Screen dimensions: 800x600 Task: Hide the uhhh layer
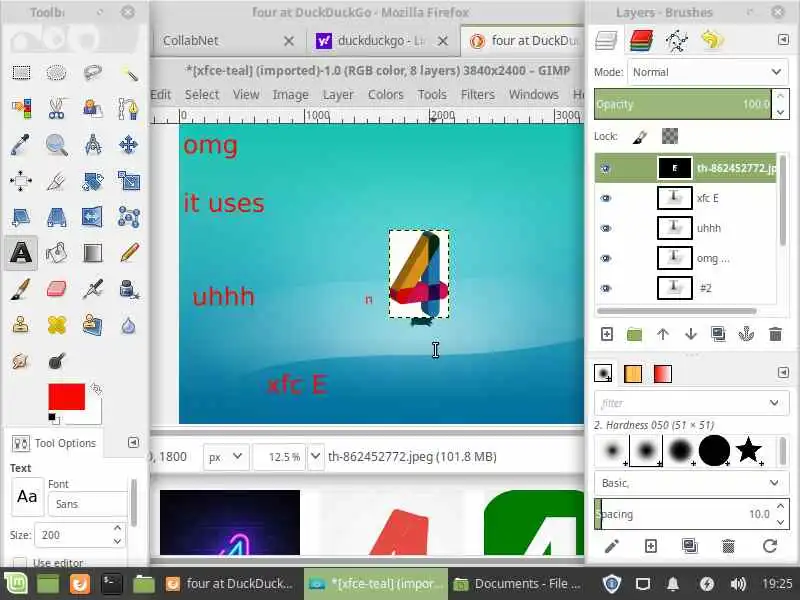pos(606,228)
